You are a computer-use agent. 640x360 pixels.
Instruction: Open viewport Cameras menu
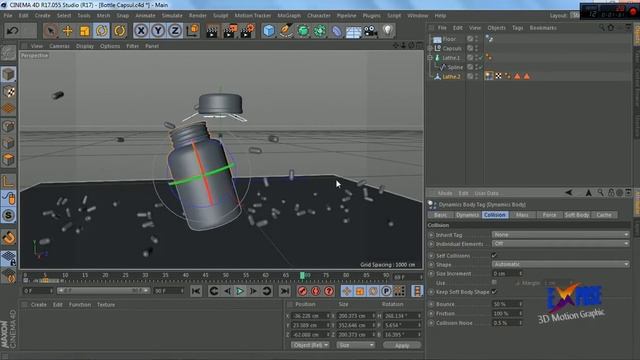[59, 46]
